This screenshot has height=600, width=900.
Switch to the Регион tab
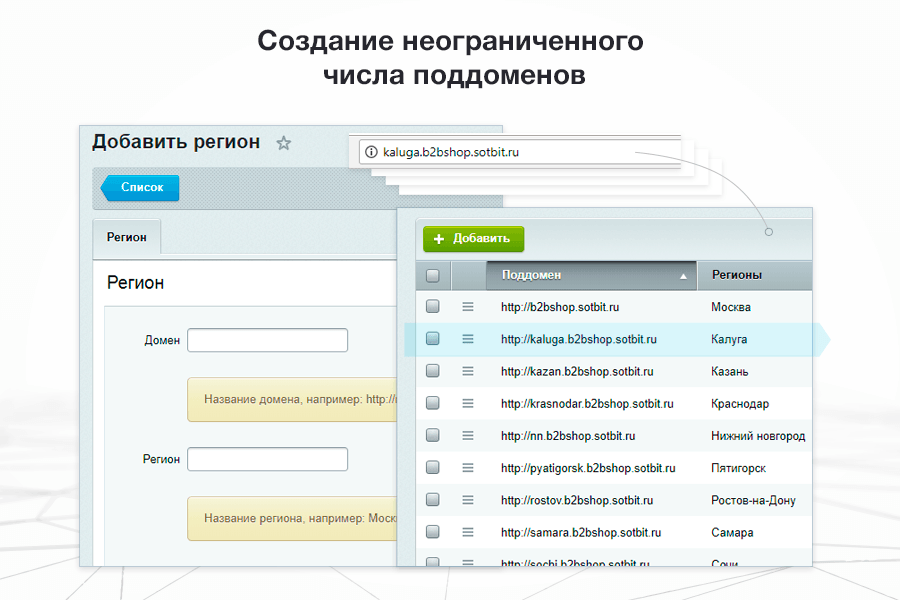(127, 237)
